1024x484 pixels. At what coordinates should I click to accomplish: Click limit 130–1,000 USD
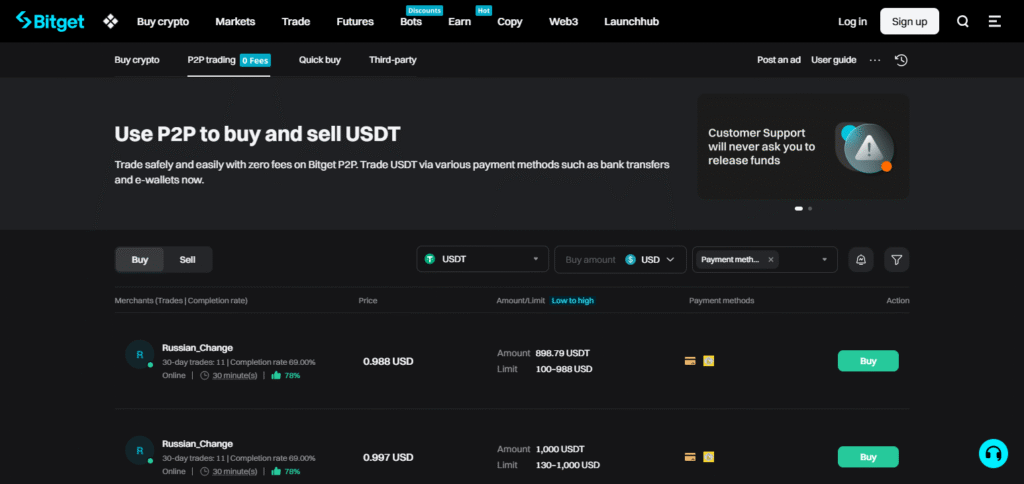click(x=568, y=465)
